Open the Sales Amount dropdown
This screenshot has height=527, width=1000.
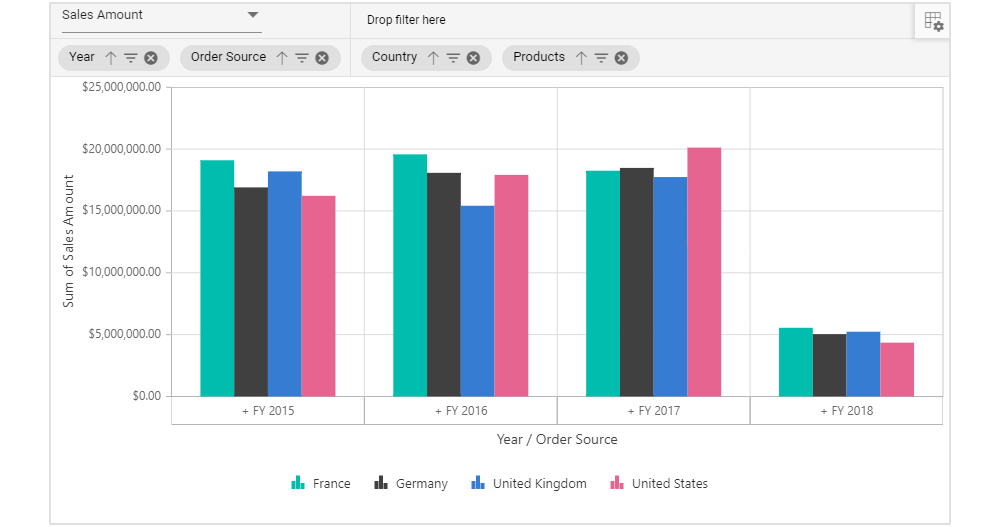[x=253, y=15]
